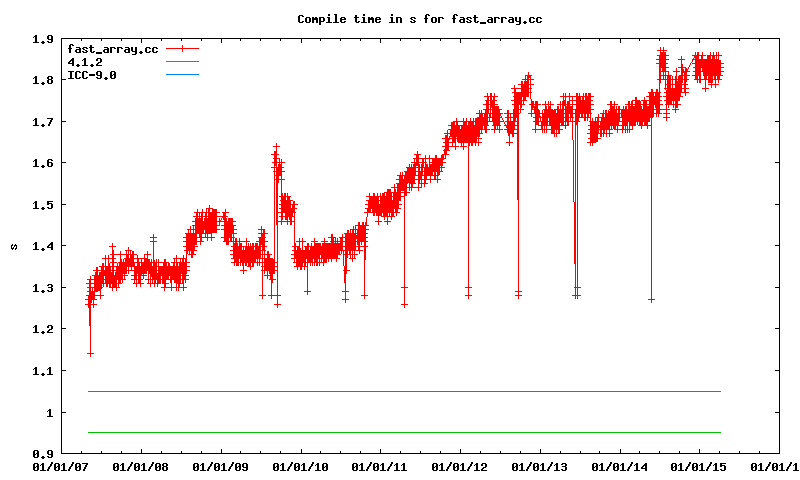
Task: Click the lowest red data point near 1.14
Action: (90, 354)
